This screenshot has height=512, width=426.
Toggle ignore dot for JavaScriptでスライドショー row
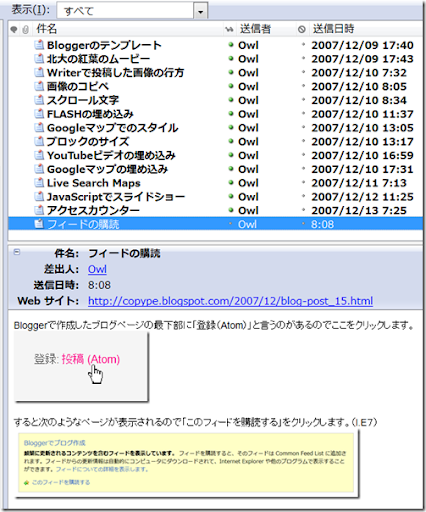pyautogui.click(x=303, y=196)
